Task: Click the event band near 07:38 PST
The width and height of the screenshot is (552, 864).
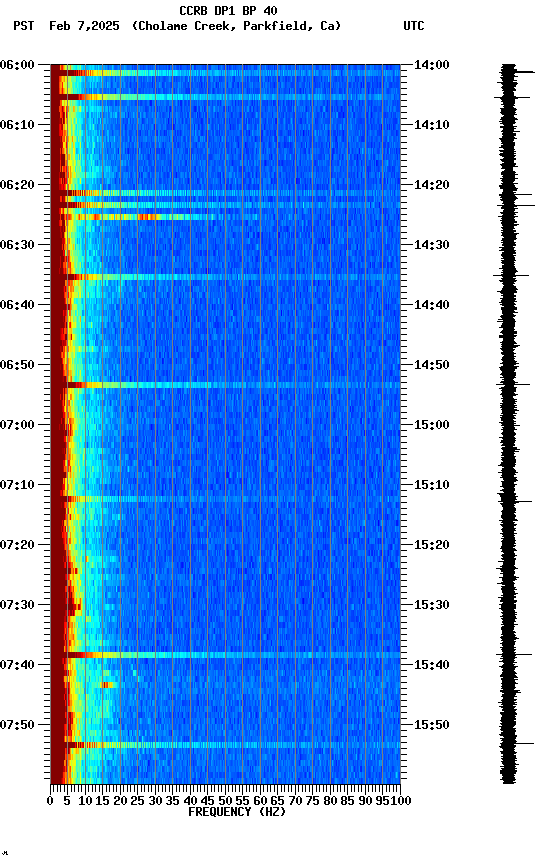Action: pos(225,655)
